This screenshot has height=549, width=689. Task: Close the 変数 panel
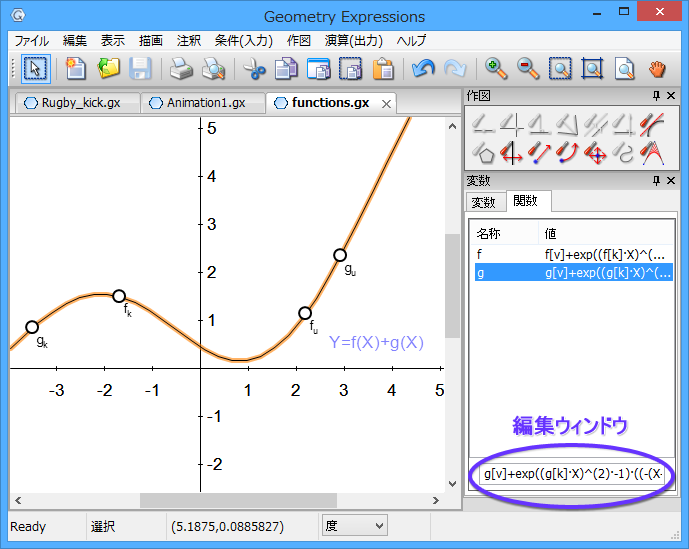(671, 180)
